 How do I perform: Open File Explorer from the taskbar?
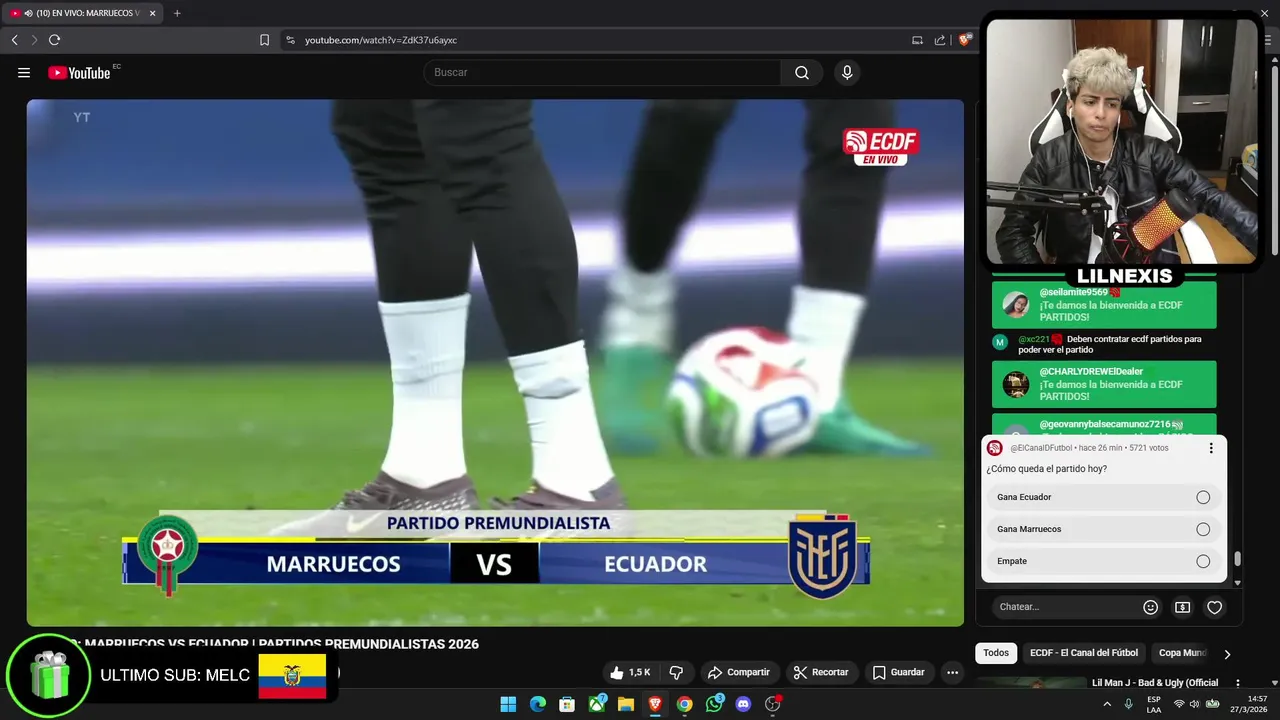click(625, 704)
